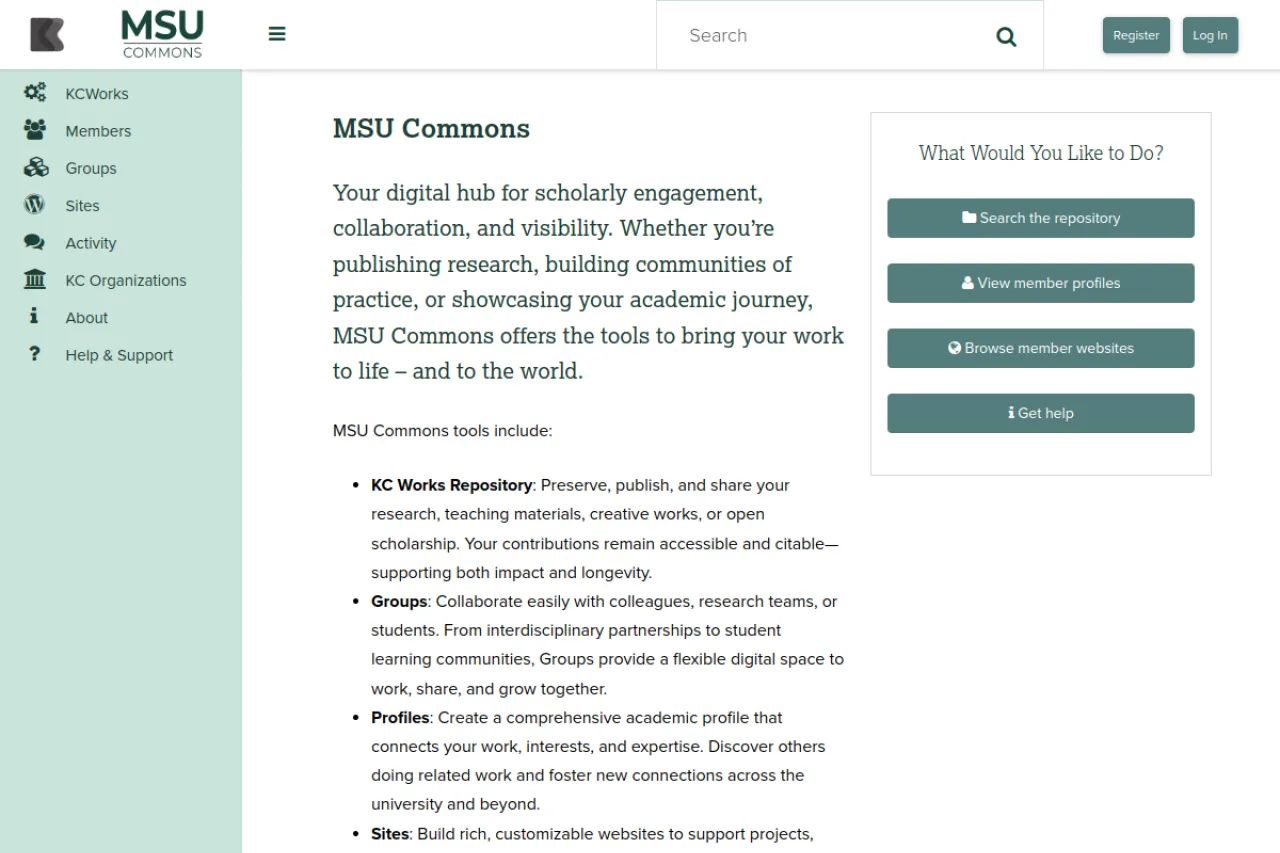Viewport: 1280px width, 853px height.
Task: Click the Get help button
Action: coord(1040,413)
